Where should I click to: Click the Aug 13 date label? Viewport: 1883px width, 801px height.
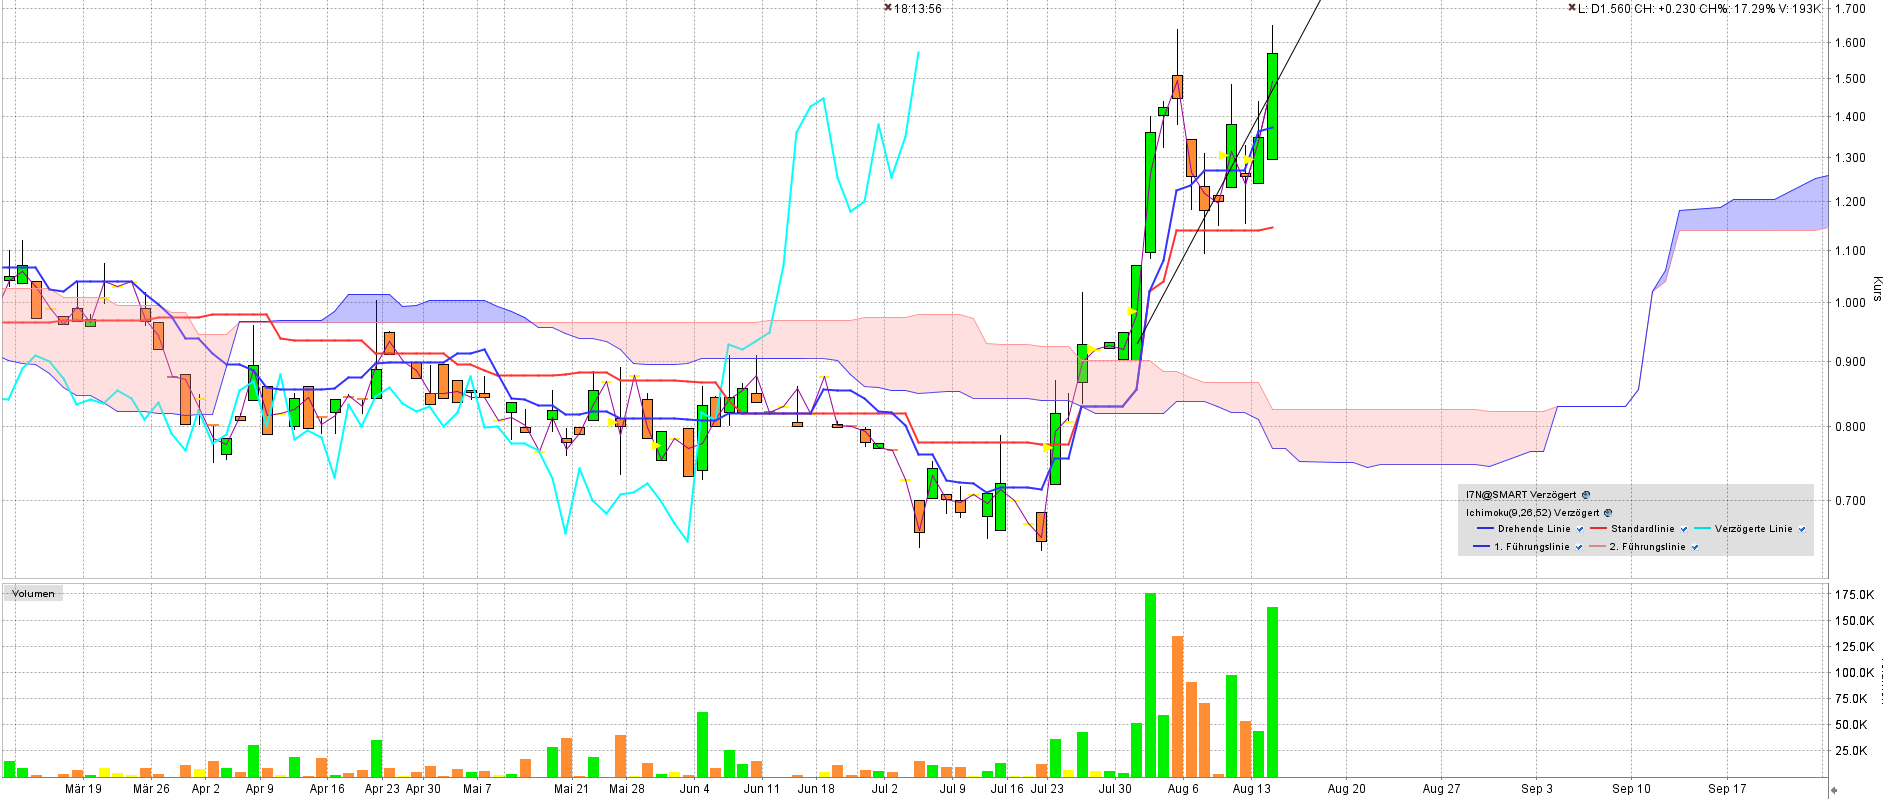point(1252,789)
